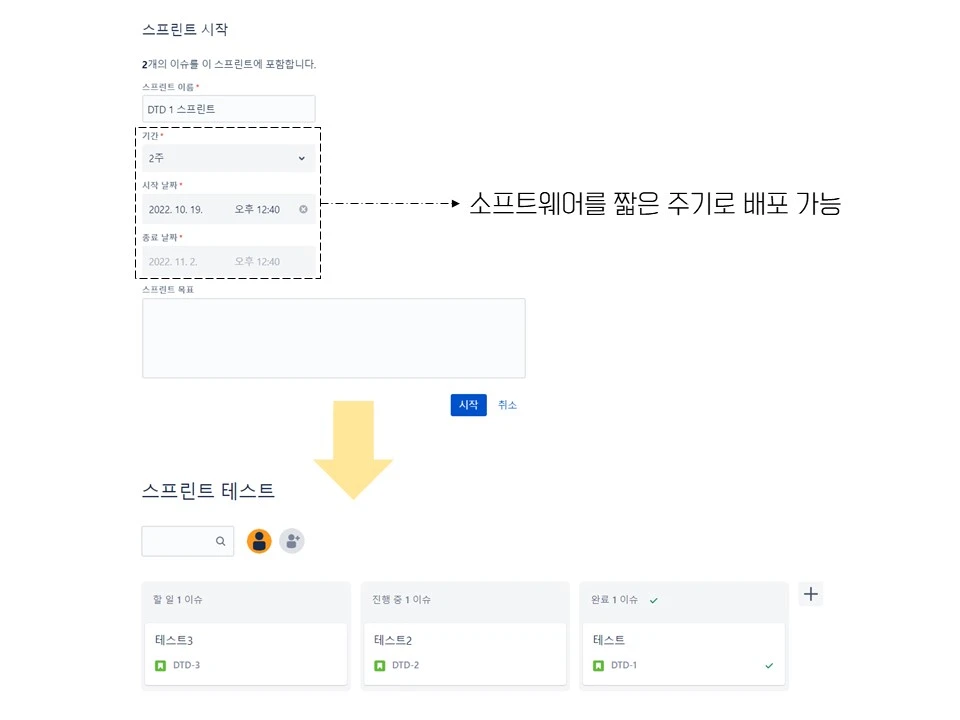Click the sprint name field DTD 1 스프린트

tap(228, 108)
